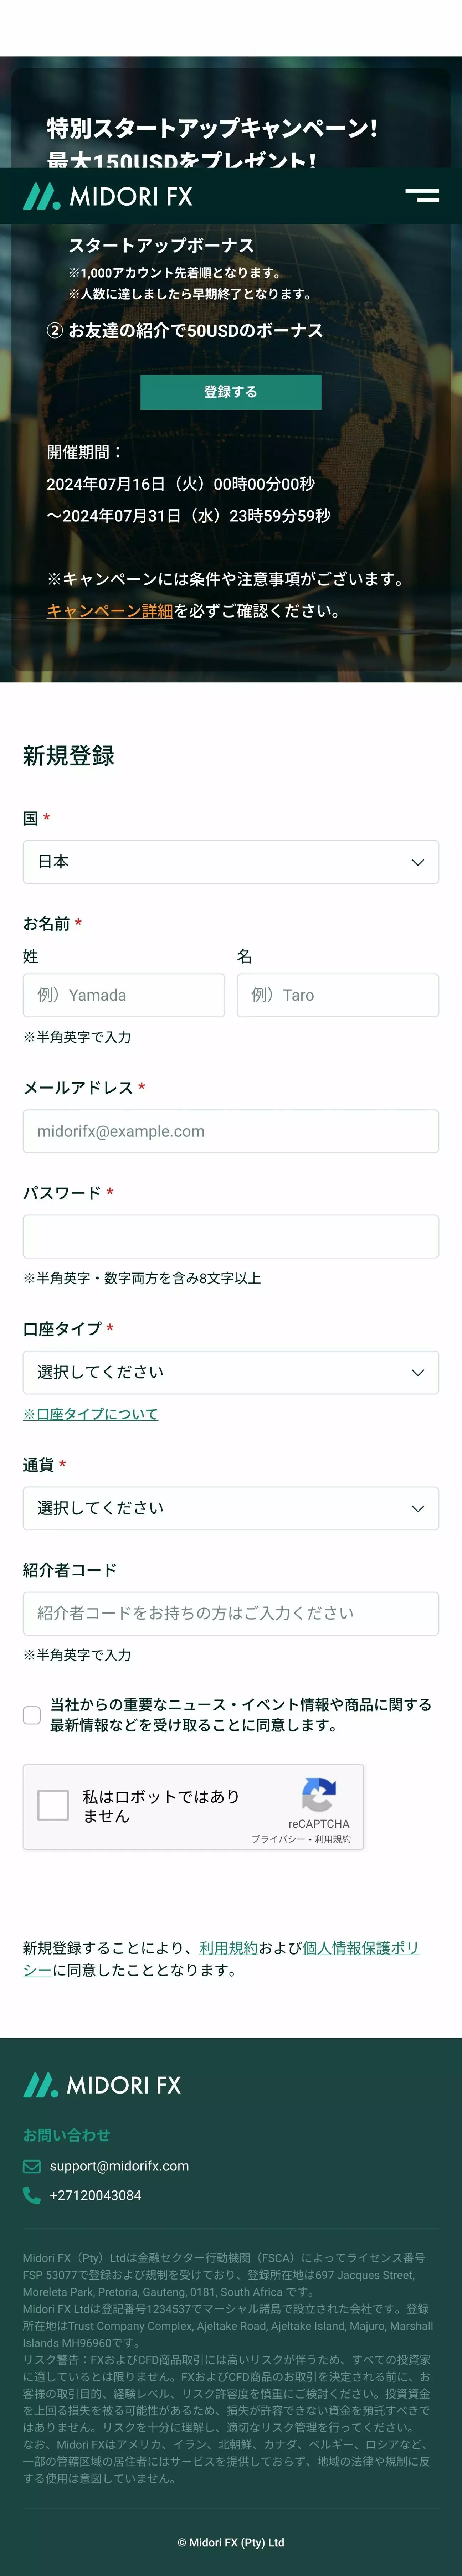Click the 姓 field with Yamada placeholder

124,995
